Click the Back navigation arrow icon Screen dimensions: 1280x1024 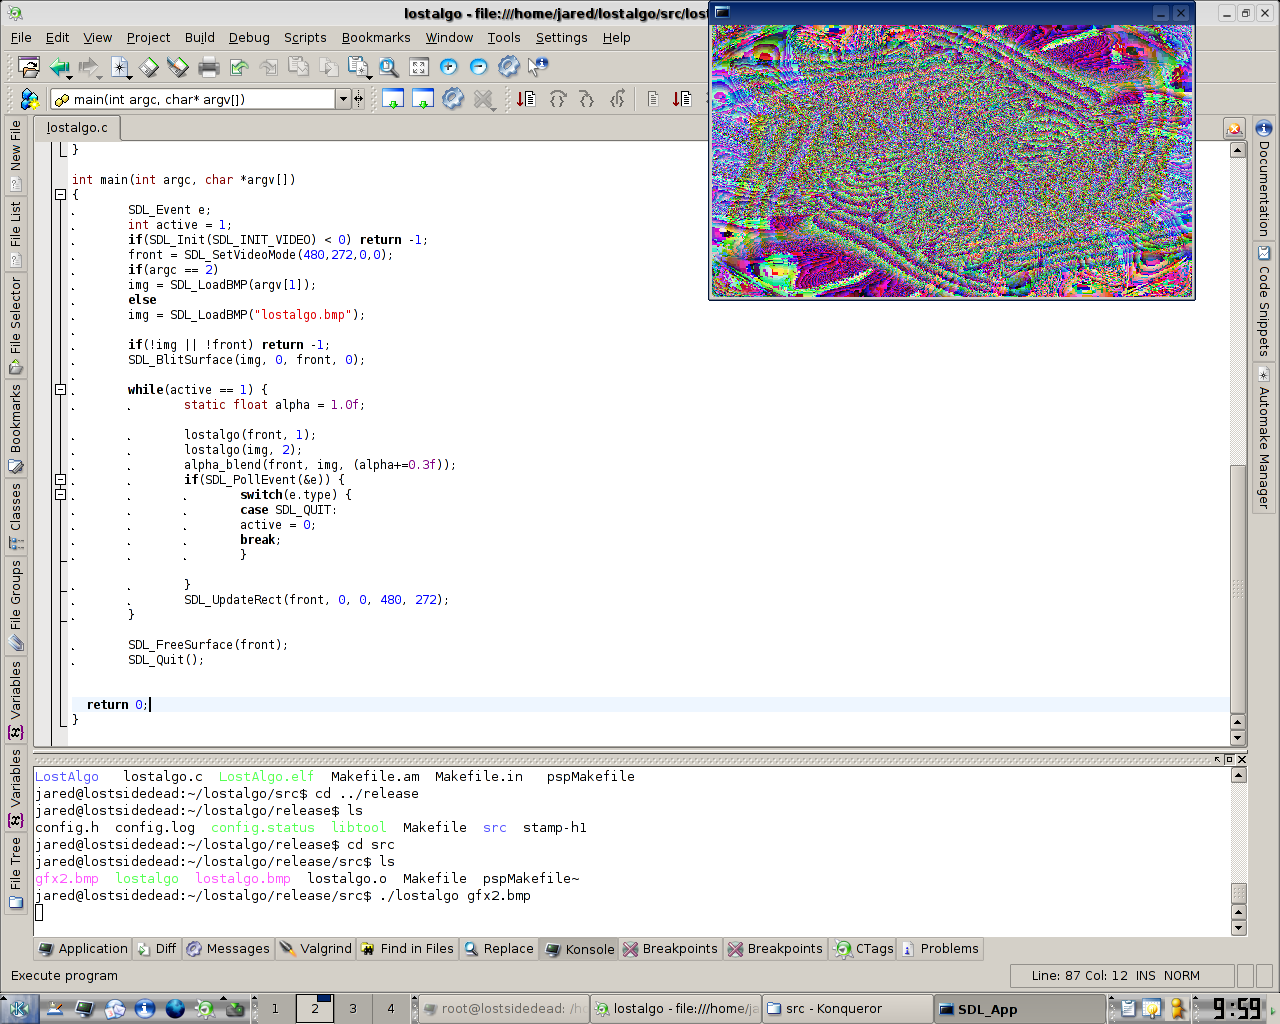[60, 67]
